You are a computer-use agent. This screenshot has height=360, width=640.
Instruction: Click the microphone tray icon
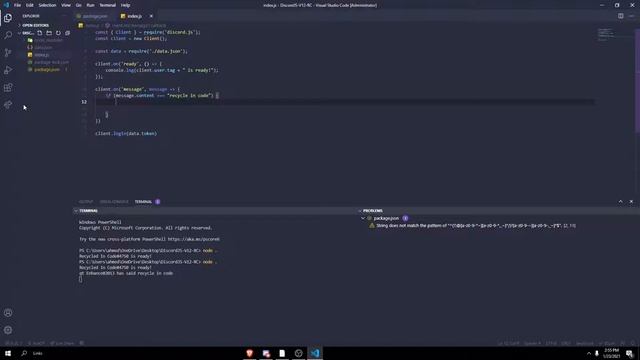point(597,353)
